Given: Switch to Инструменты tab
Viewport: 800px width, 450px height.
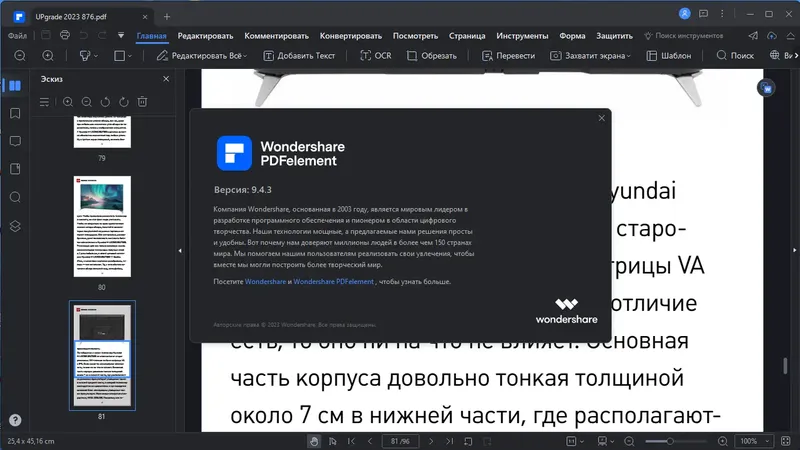Looking at the screenshot, I should [x=522, y=36].
